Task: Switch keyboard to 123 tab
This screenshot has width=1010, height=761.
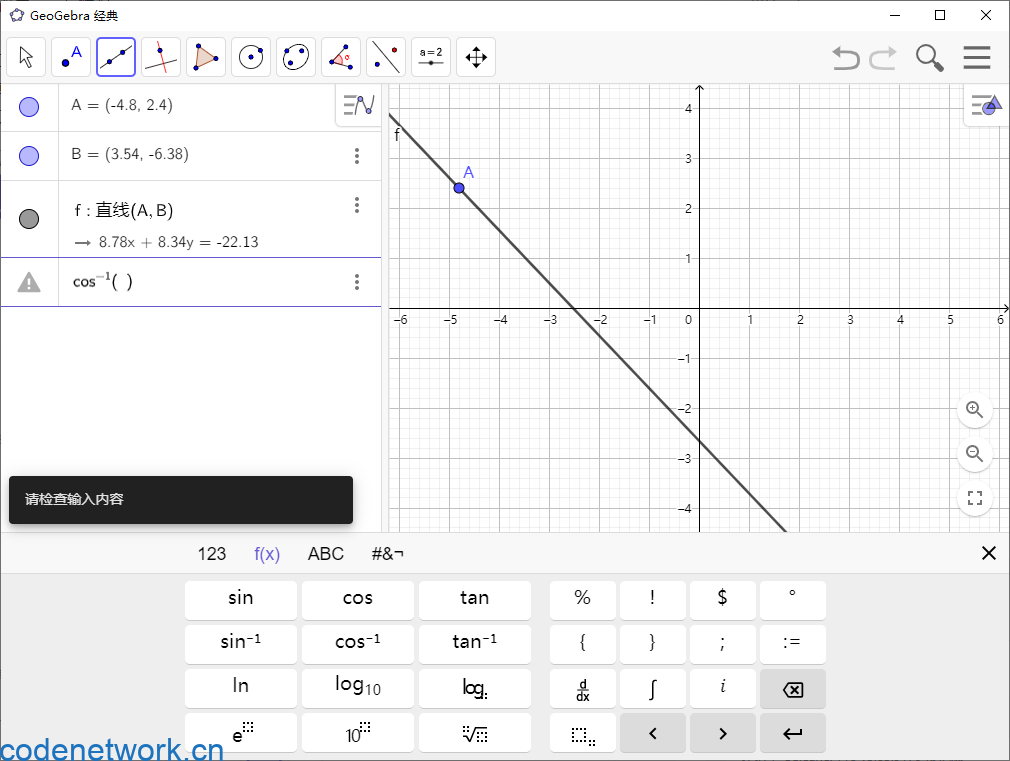Action: coord(212,554)
